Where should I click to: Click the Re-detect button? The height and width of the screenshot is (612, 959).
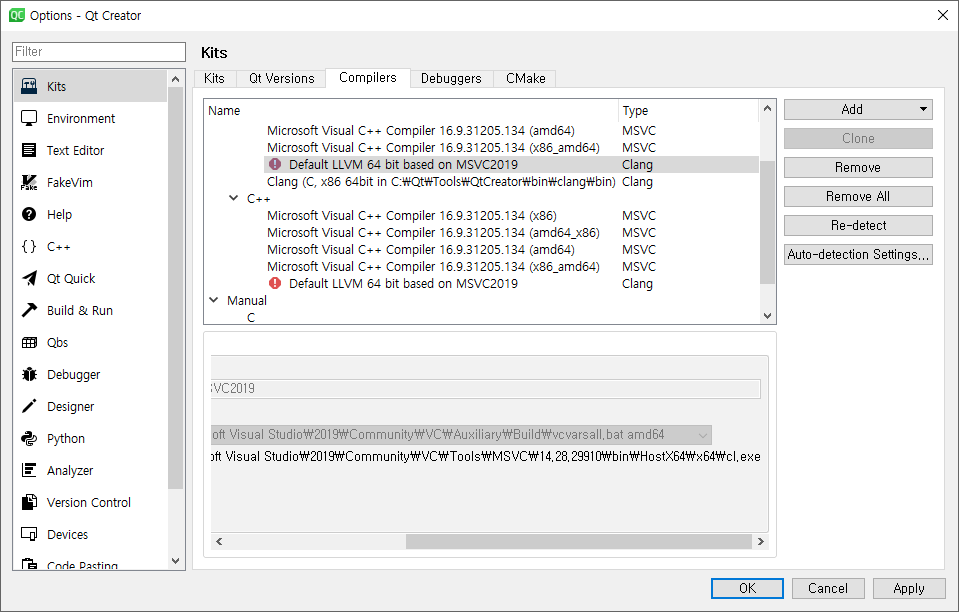click(x=858, y=225)
